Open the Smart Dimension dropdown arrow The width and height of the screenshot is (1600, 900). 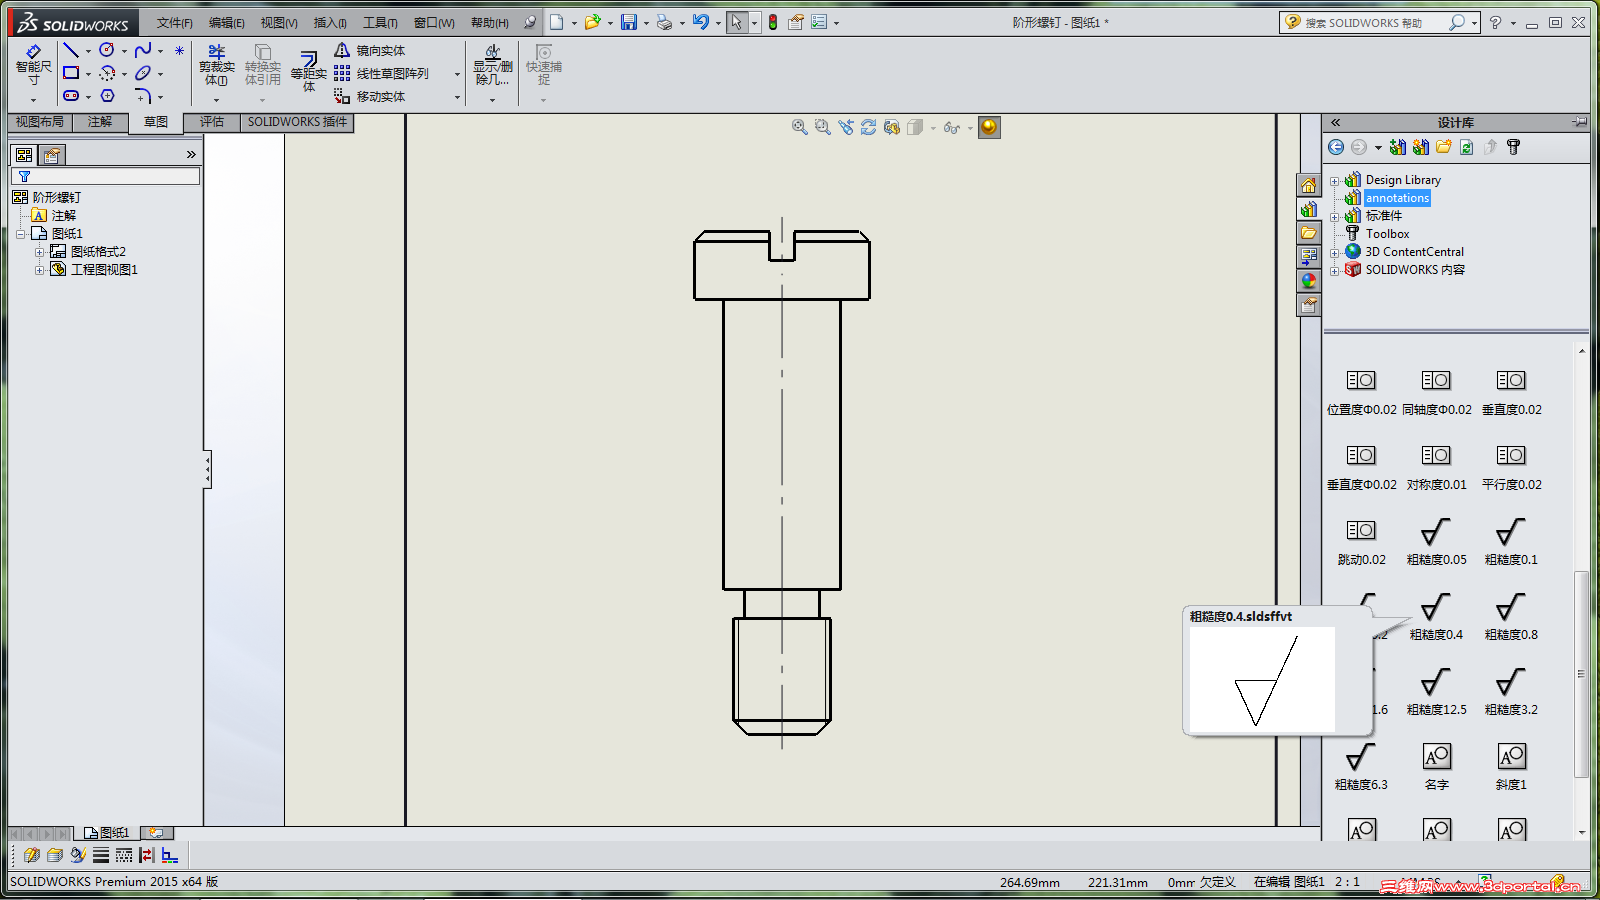click(33, 99)
